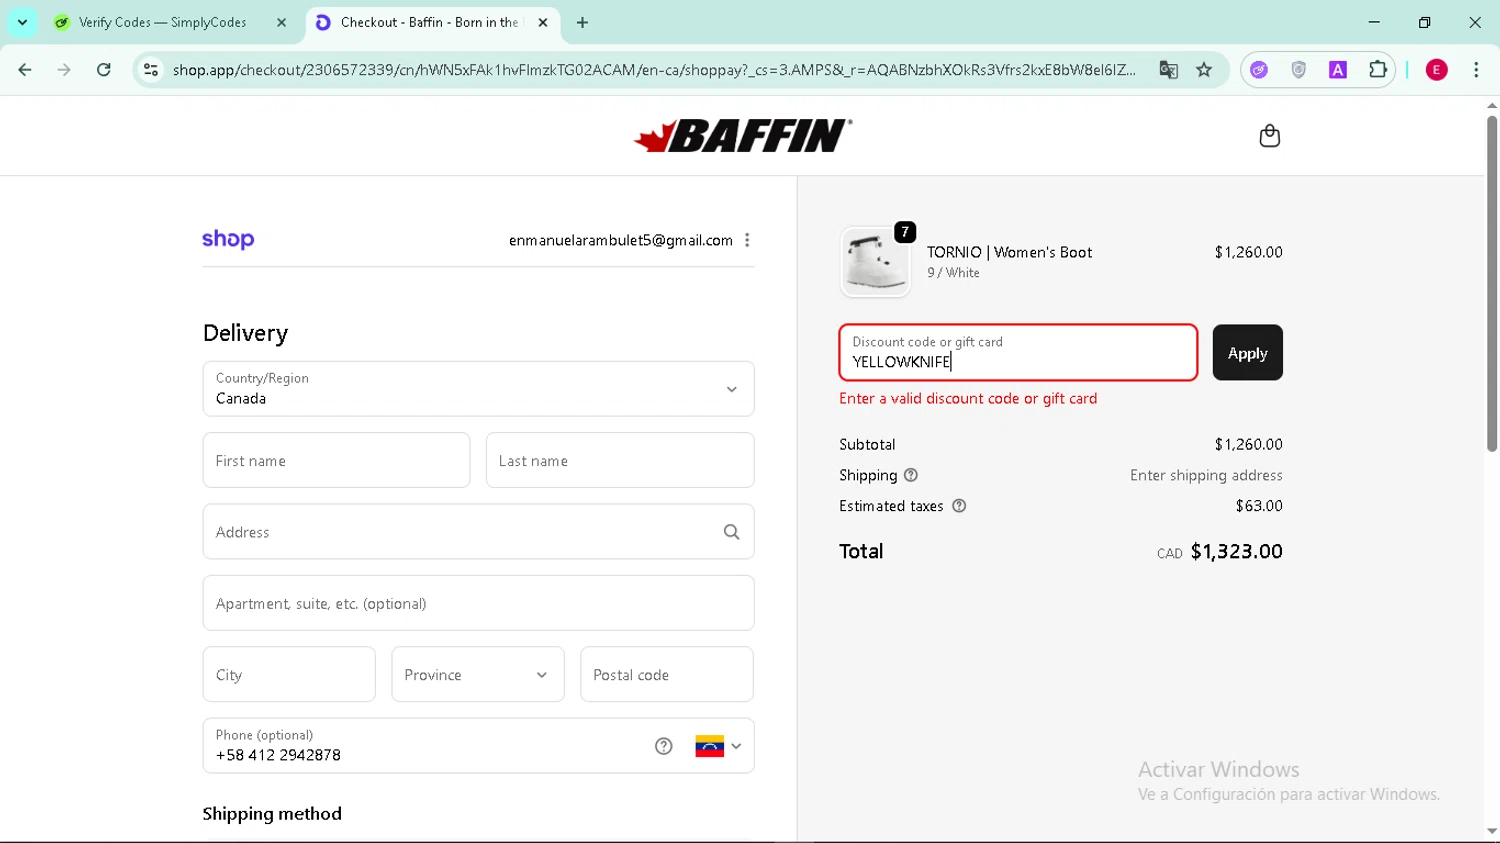Click the Apply discount button
The image size is (1500, 843).
click(x=1247, y=353)
